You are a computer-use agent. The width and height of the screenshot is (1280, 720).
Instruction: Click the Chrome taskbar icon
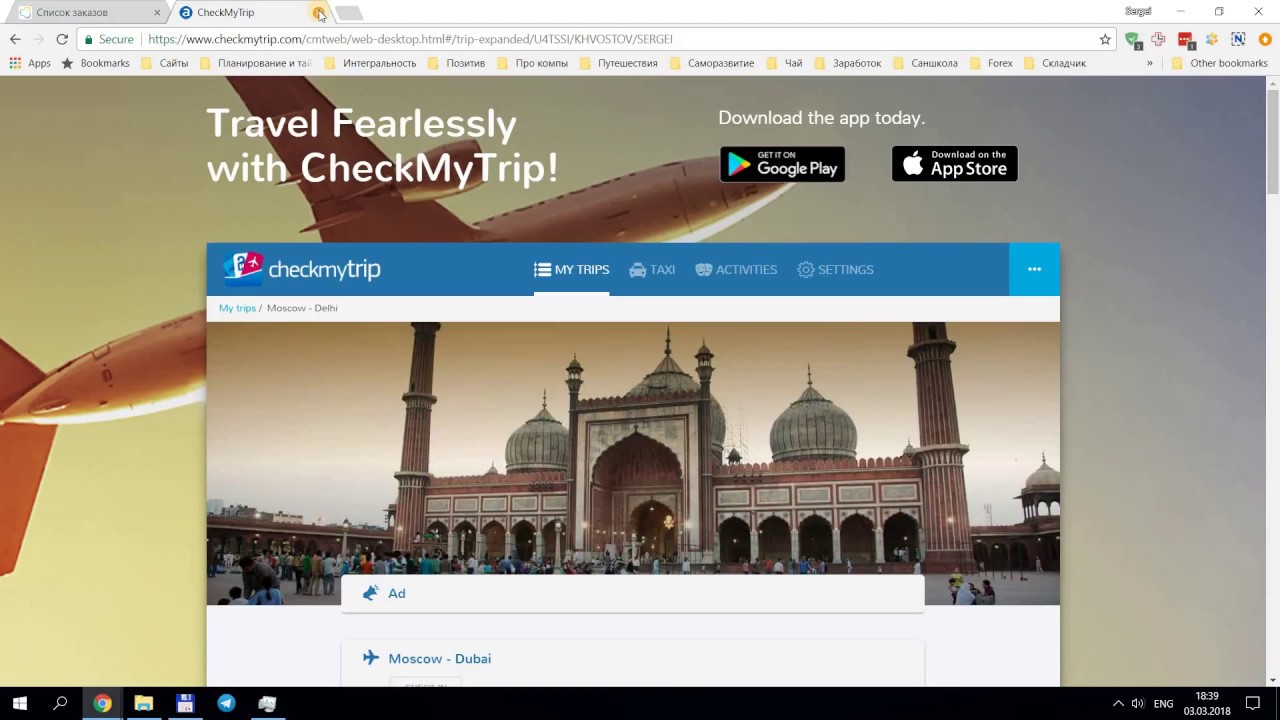102,703
